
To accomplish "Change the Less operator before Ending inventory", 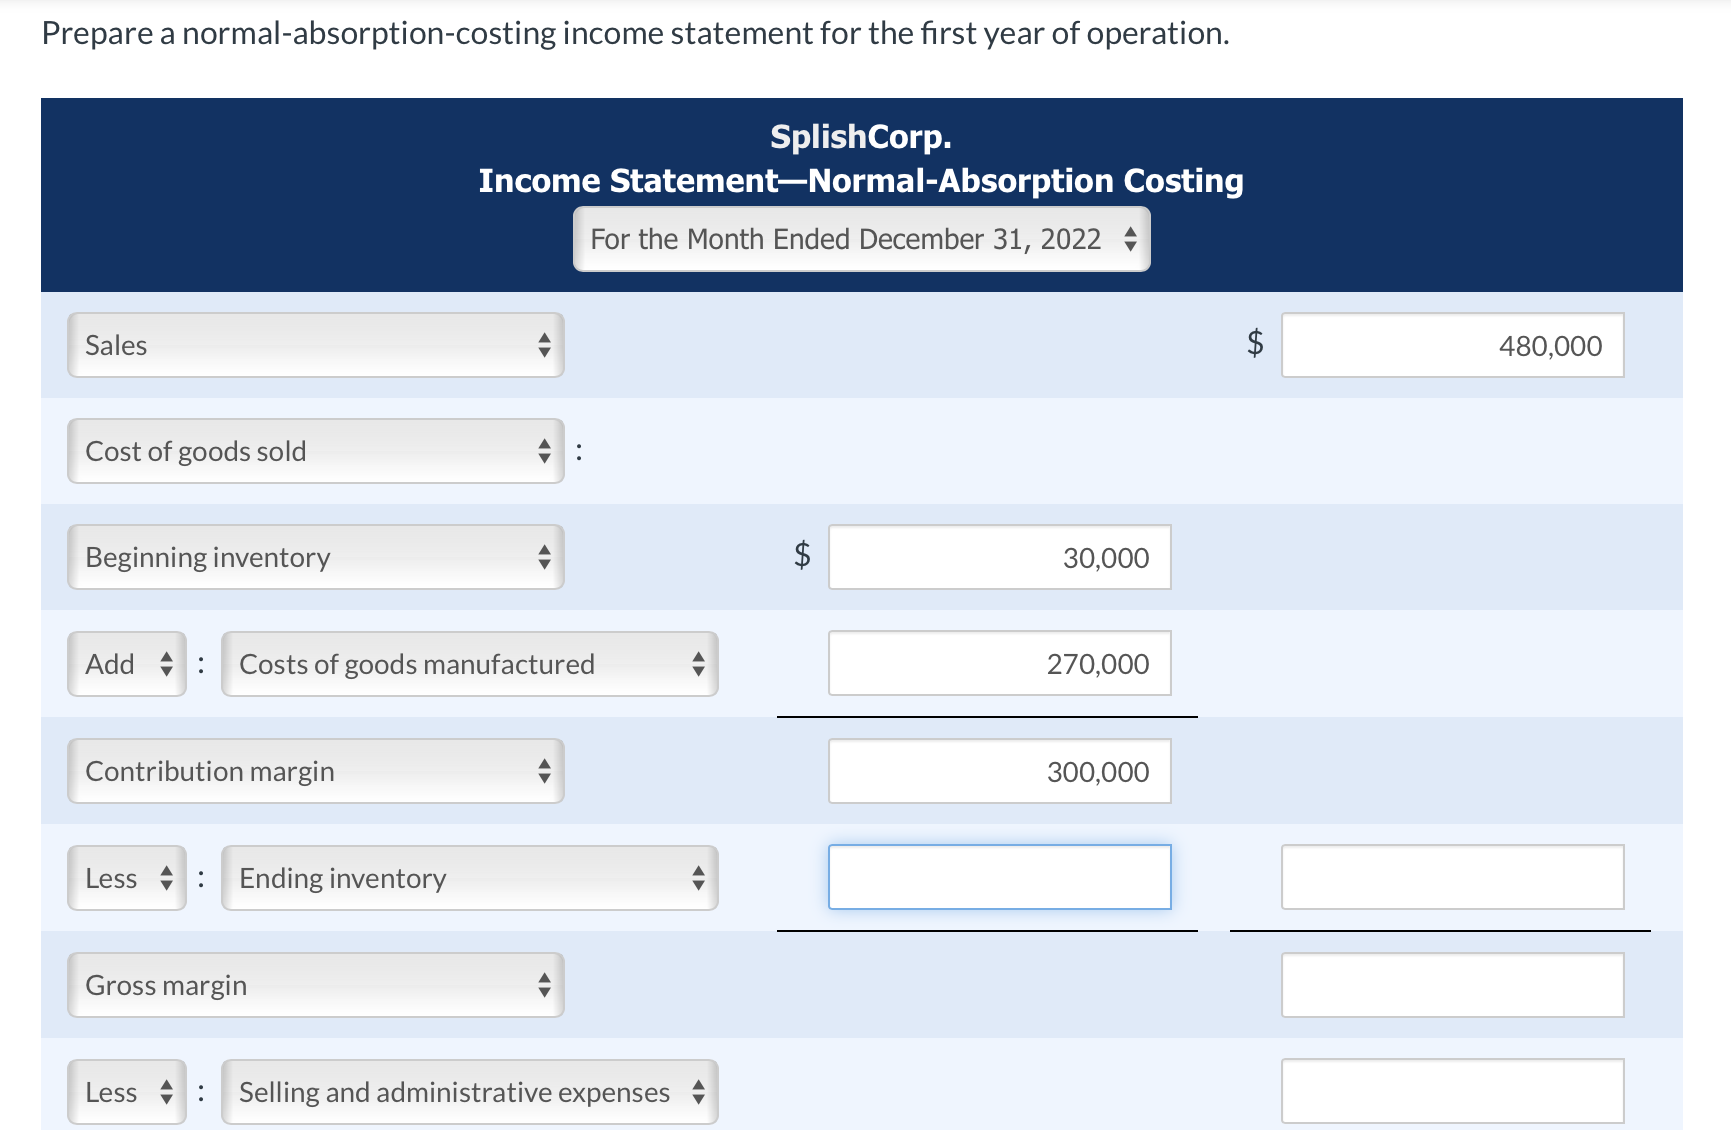I will pyautogui.click(x=127, y=878).
